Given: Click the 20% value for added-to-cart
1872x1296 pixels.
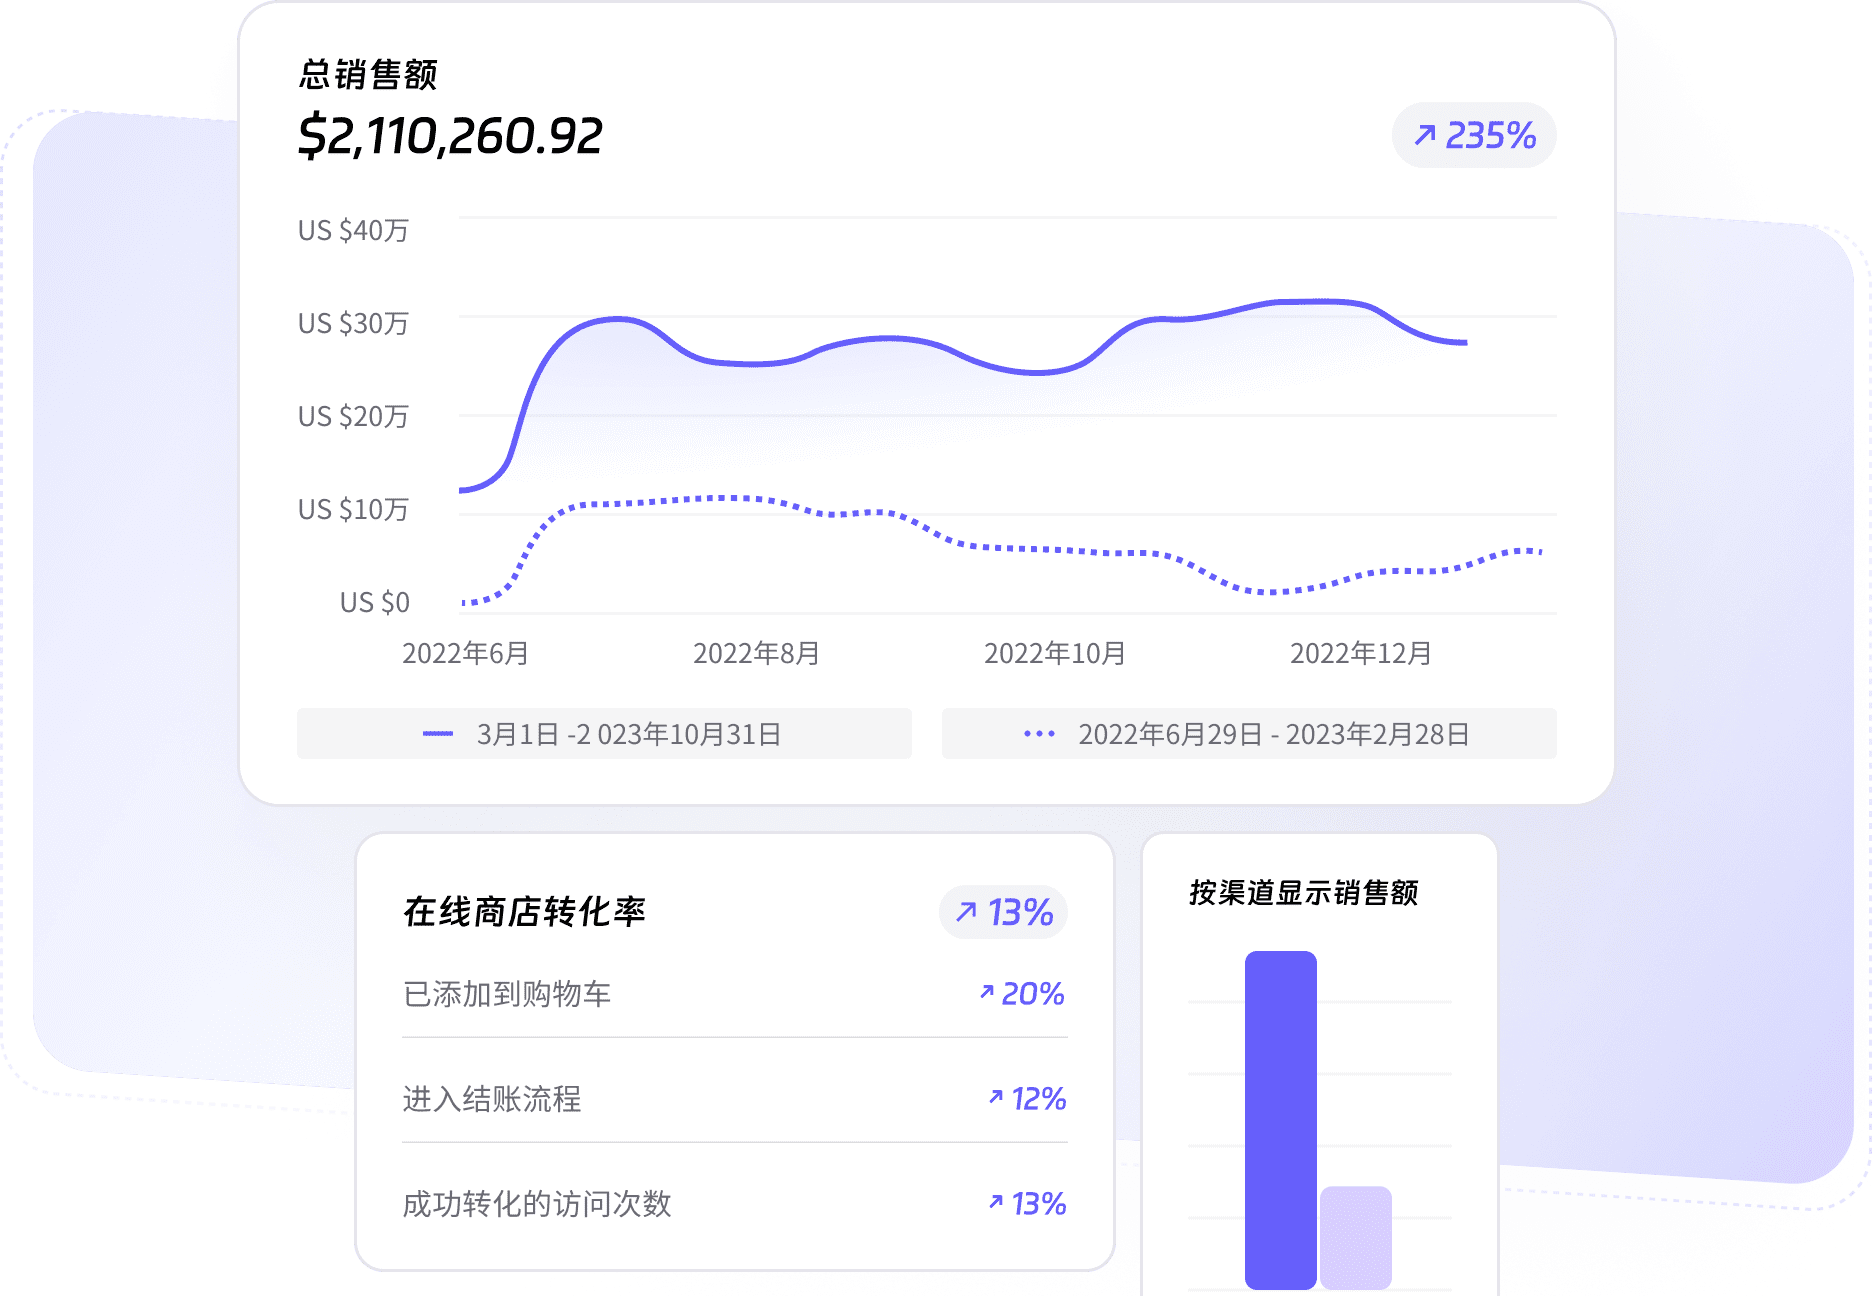Looking at the screenshot, I should pyautogui.click(x=1032, y=994).
